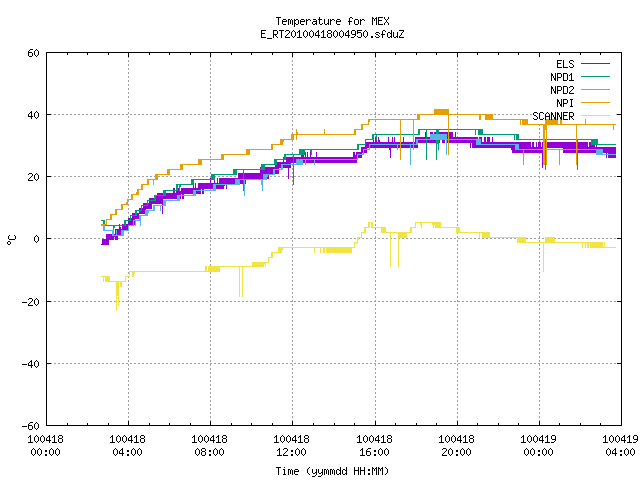Screen dimensions: 640x480
Task: Click the NPD1 legend label
Action: tap(562, 77)
